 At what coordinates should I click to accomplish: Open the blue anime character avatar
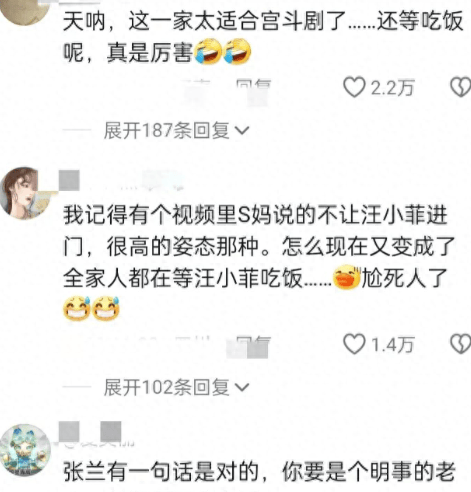[x=25, y=450]
